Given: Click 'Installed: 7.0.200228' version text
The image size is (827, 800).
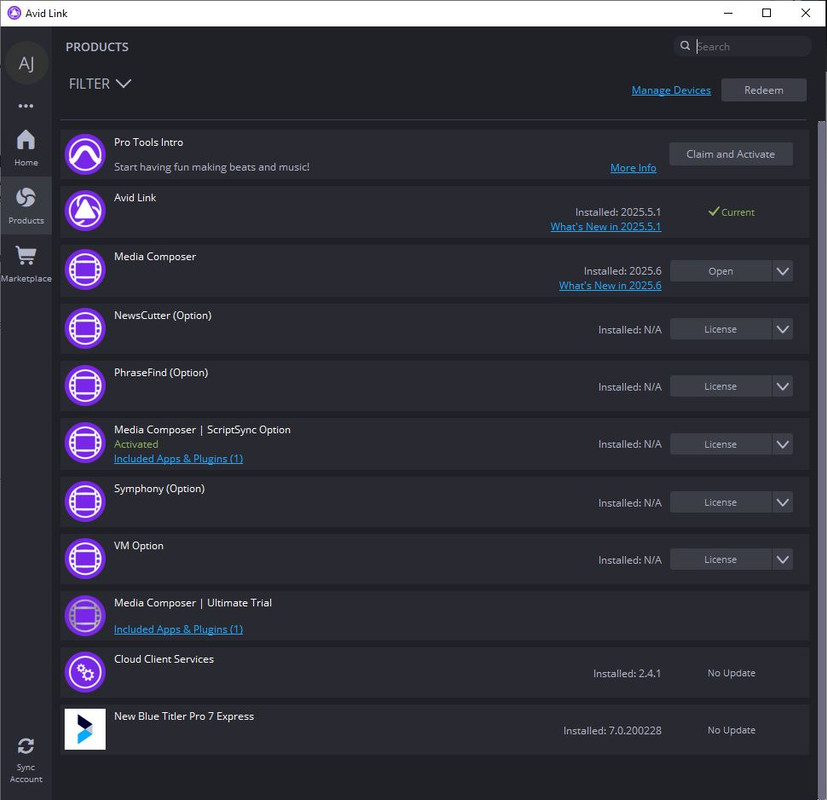Looking at the screenshot, I should tap(612, 730).
